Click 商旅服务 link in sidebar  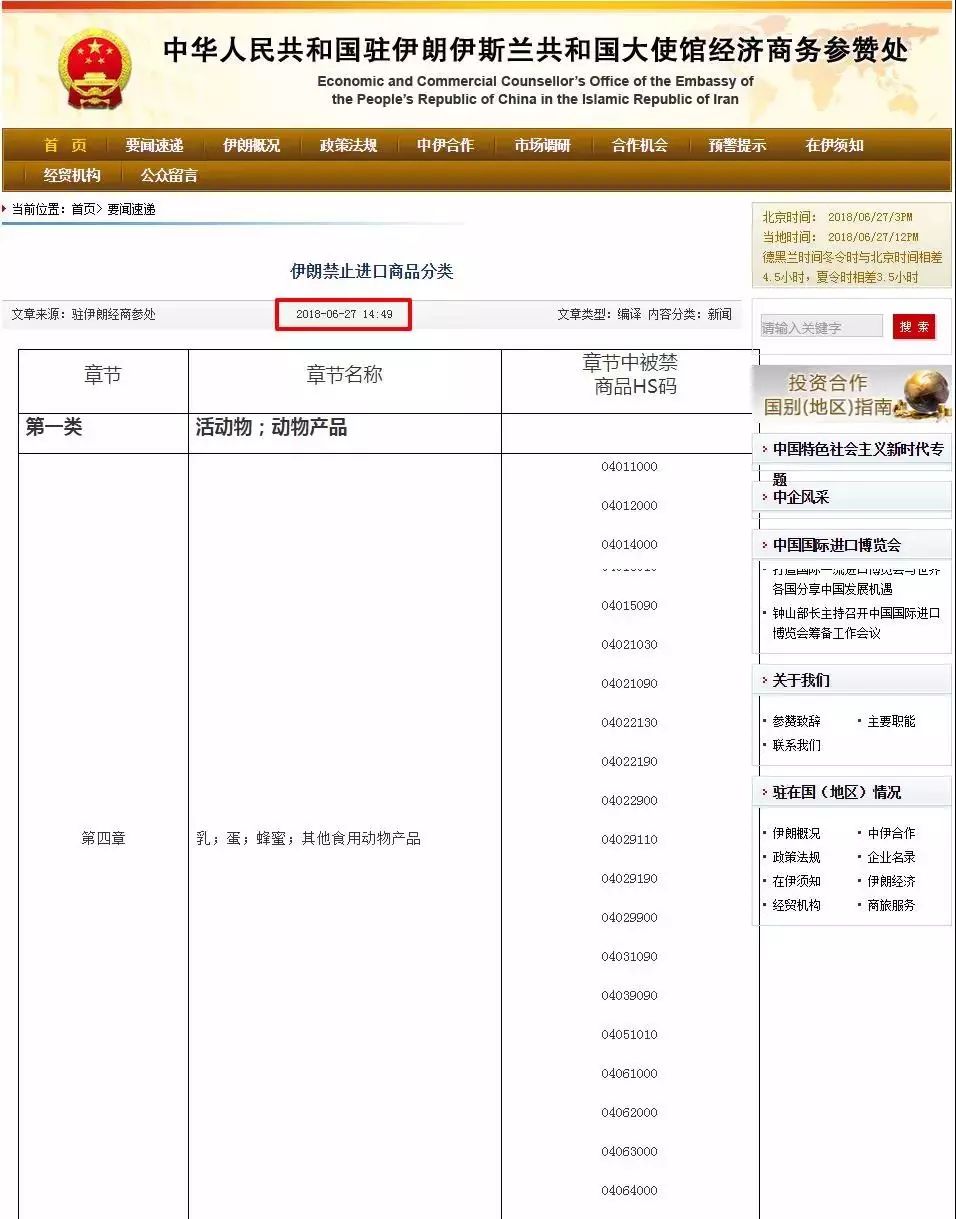point(891,905)
